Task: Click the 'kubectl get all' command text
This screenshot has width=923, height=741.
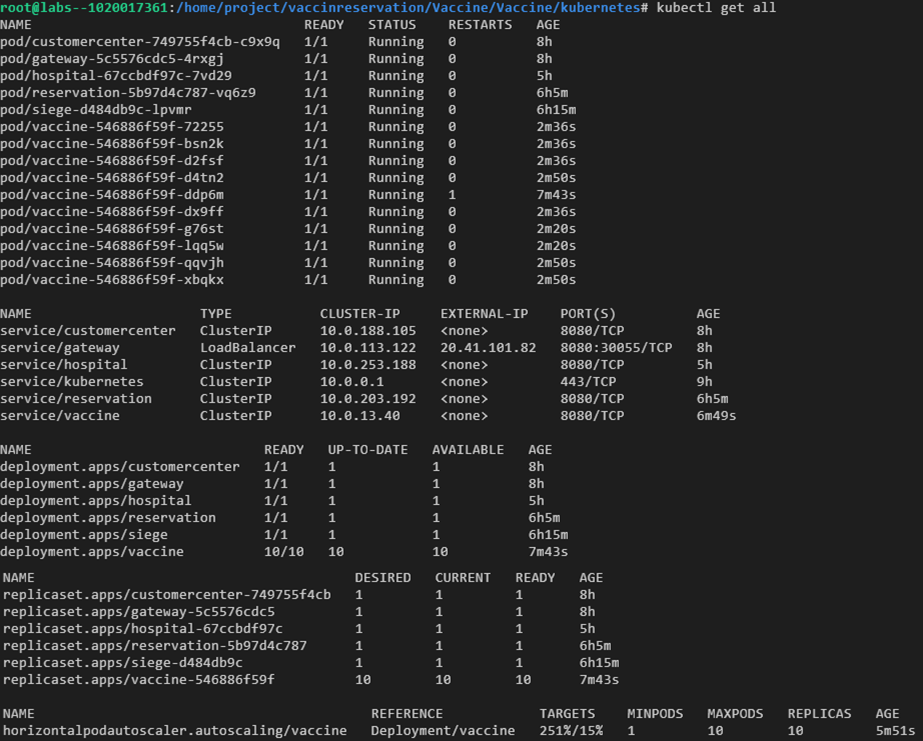Action: point(716,8)
